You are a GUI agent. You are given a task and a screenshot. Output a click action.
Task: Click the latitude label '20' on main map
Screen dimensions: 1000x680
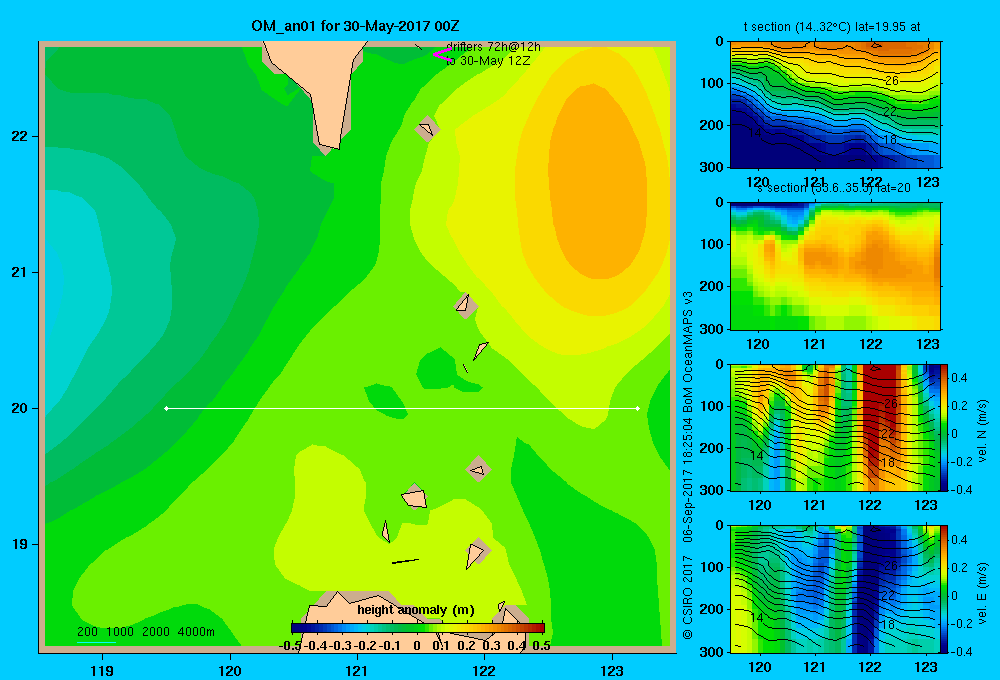coord(19,408)
